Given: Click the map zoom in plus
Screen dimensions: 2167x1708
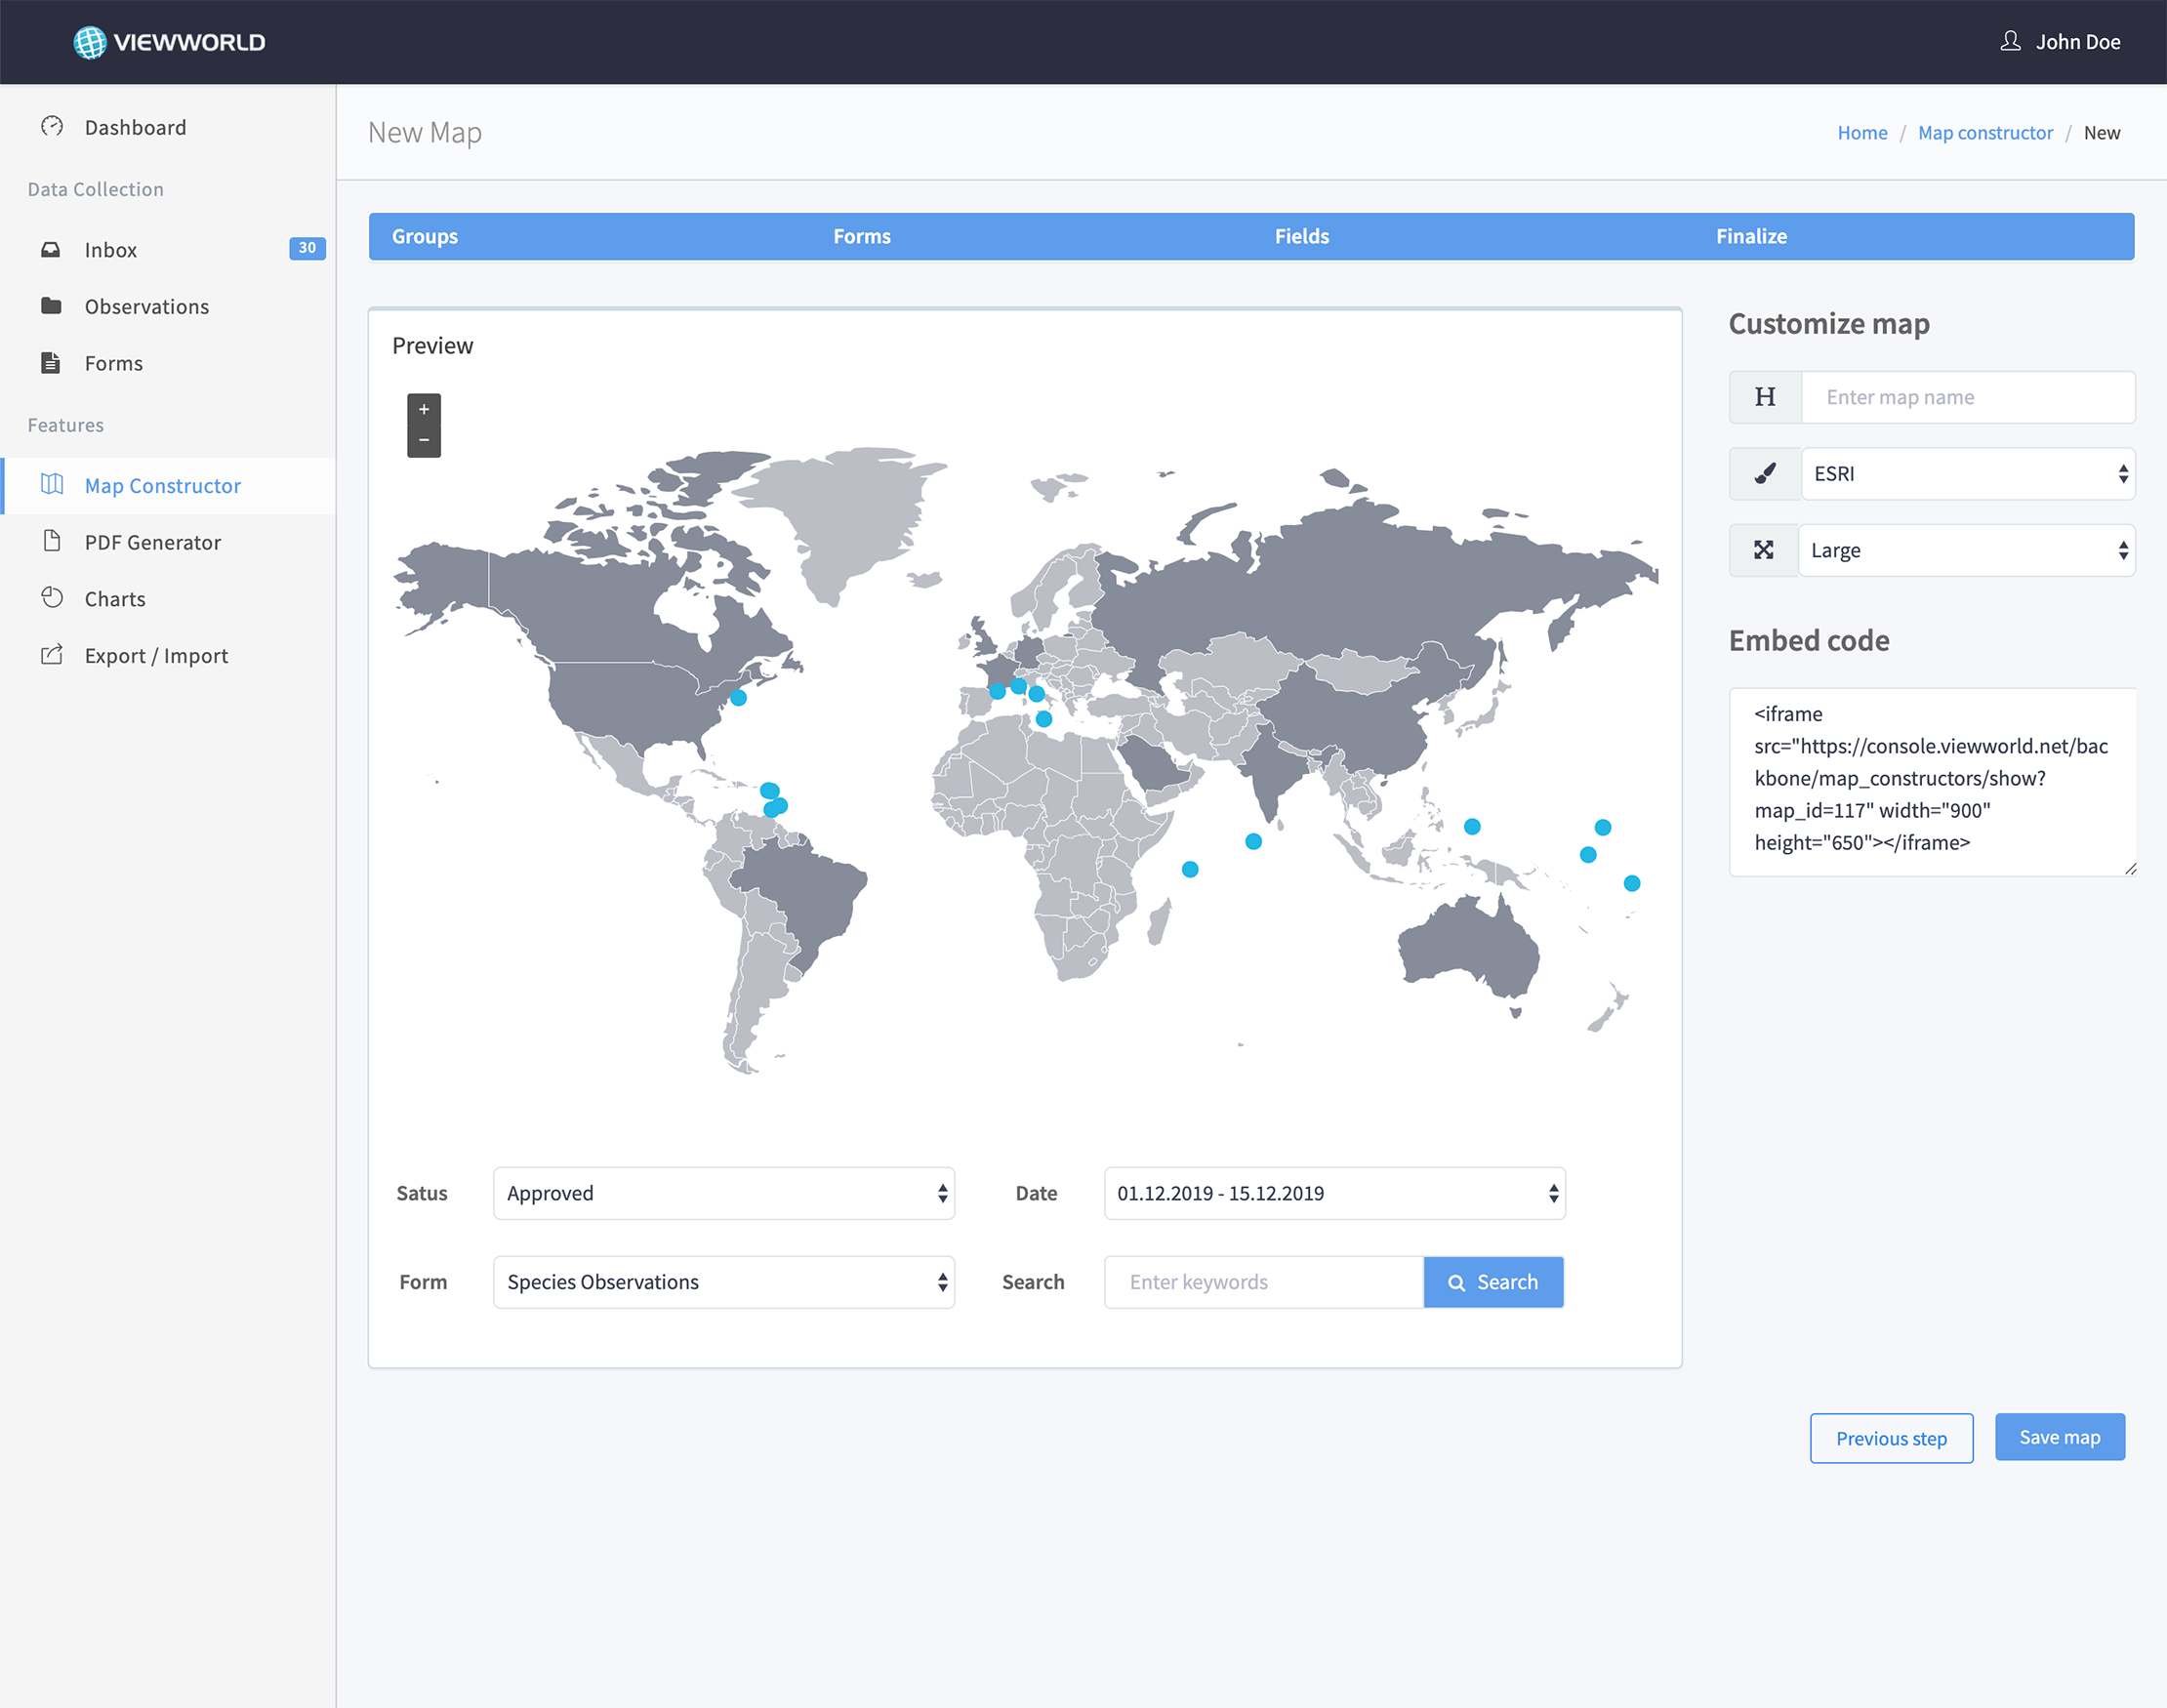Looking at the screenshot, I should point(424,409).
